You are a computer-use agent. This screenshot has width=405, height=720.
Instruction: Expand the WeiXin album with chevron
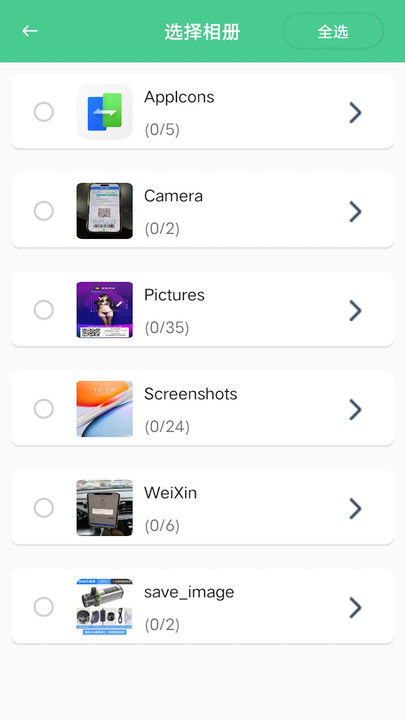pos(355,508)
